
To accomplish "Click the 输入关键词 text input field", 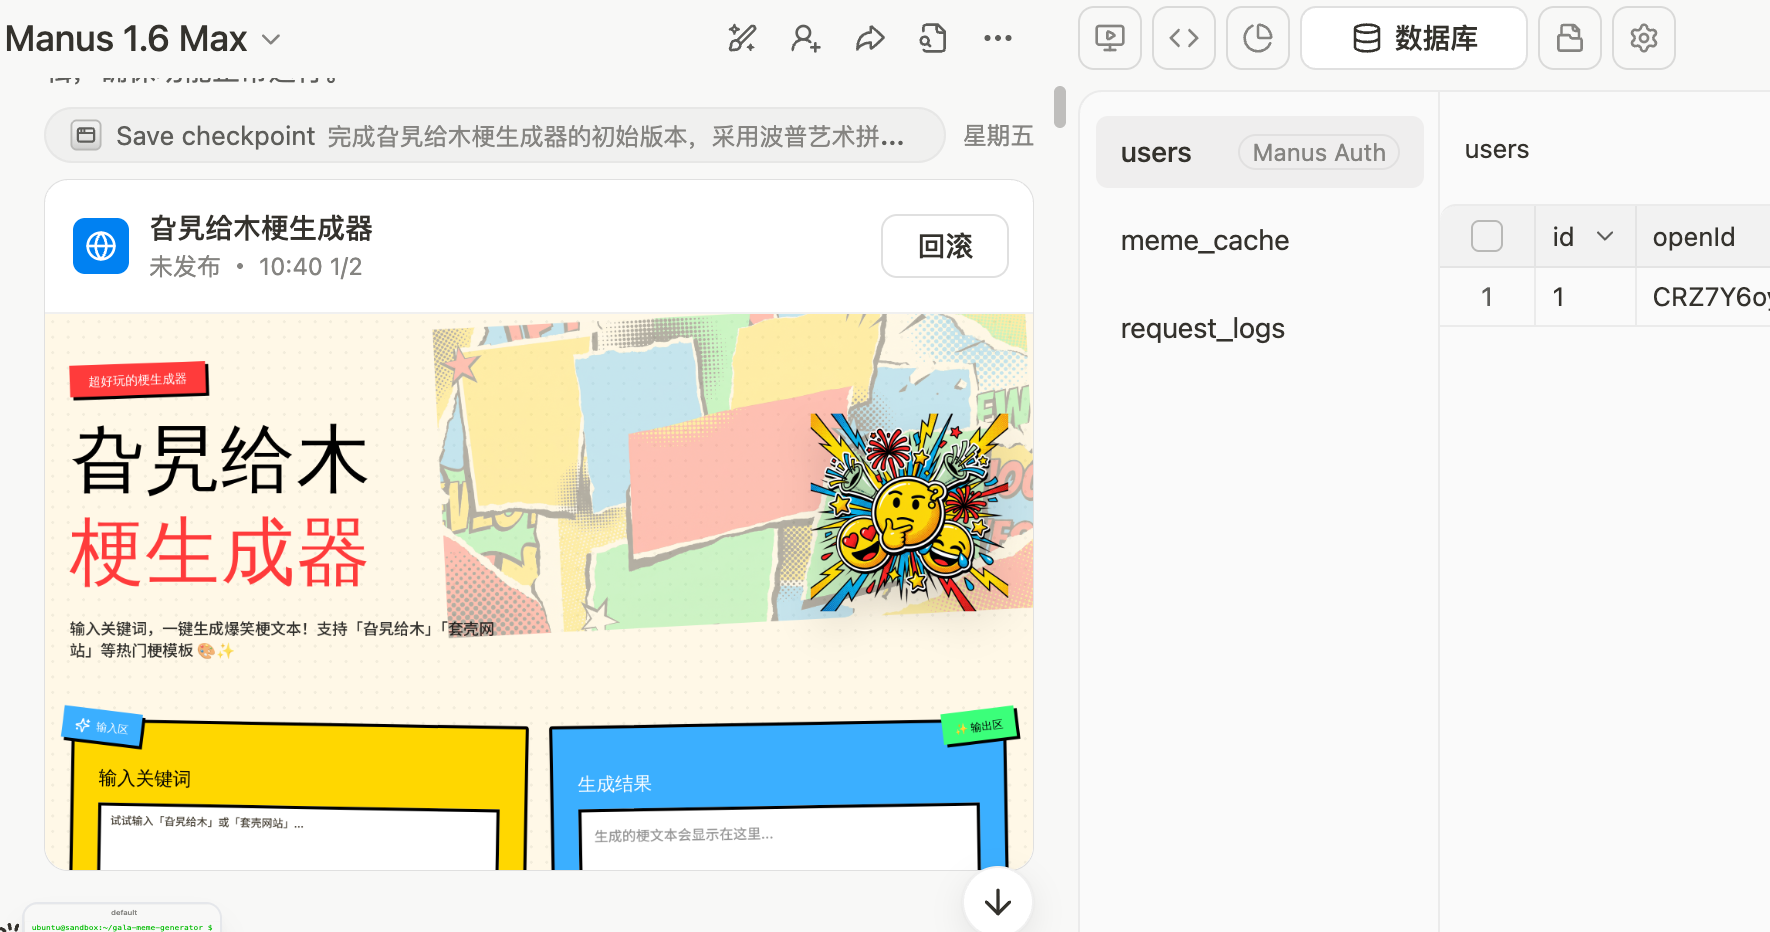I will [x=298, y=836].
